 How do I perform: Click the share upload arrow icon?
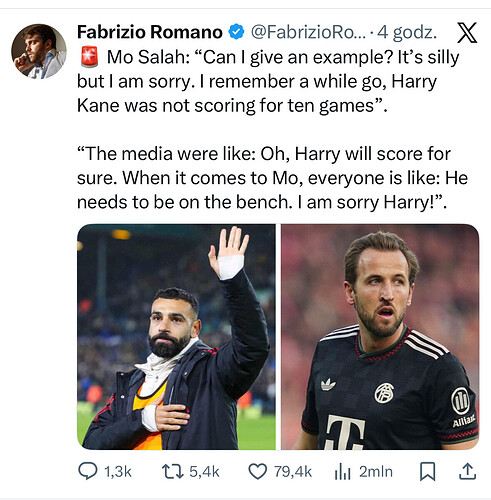[468, 471]
